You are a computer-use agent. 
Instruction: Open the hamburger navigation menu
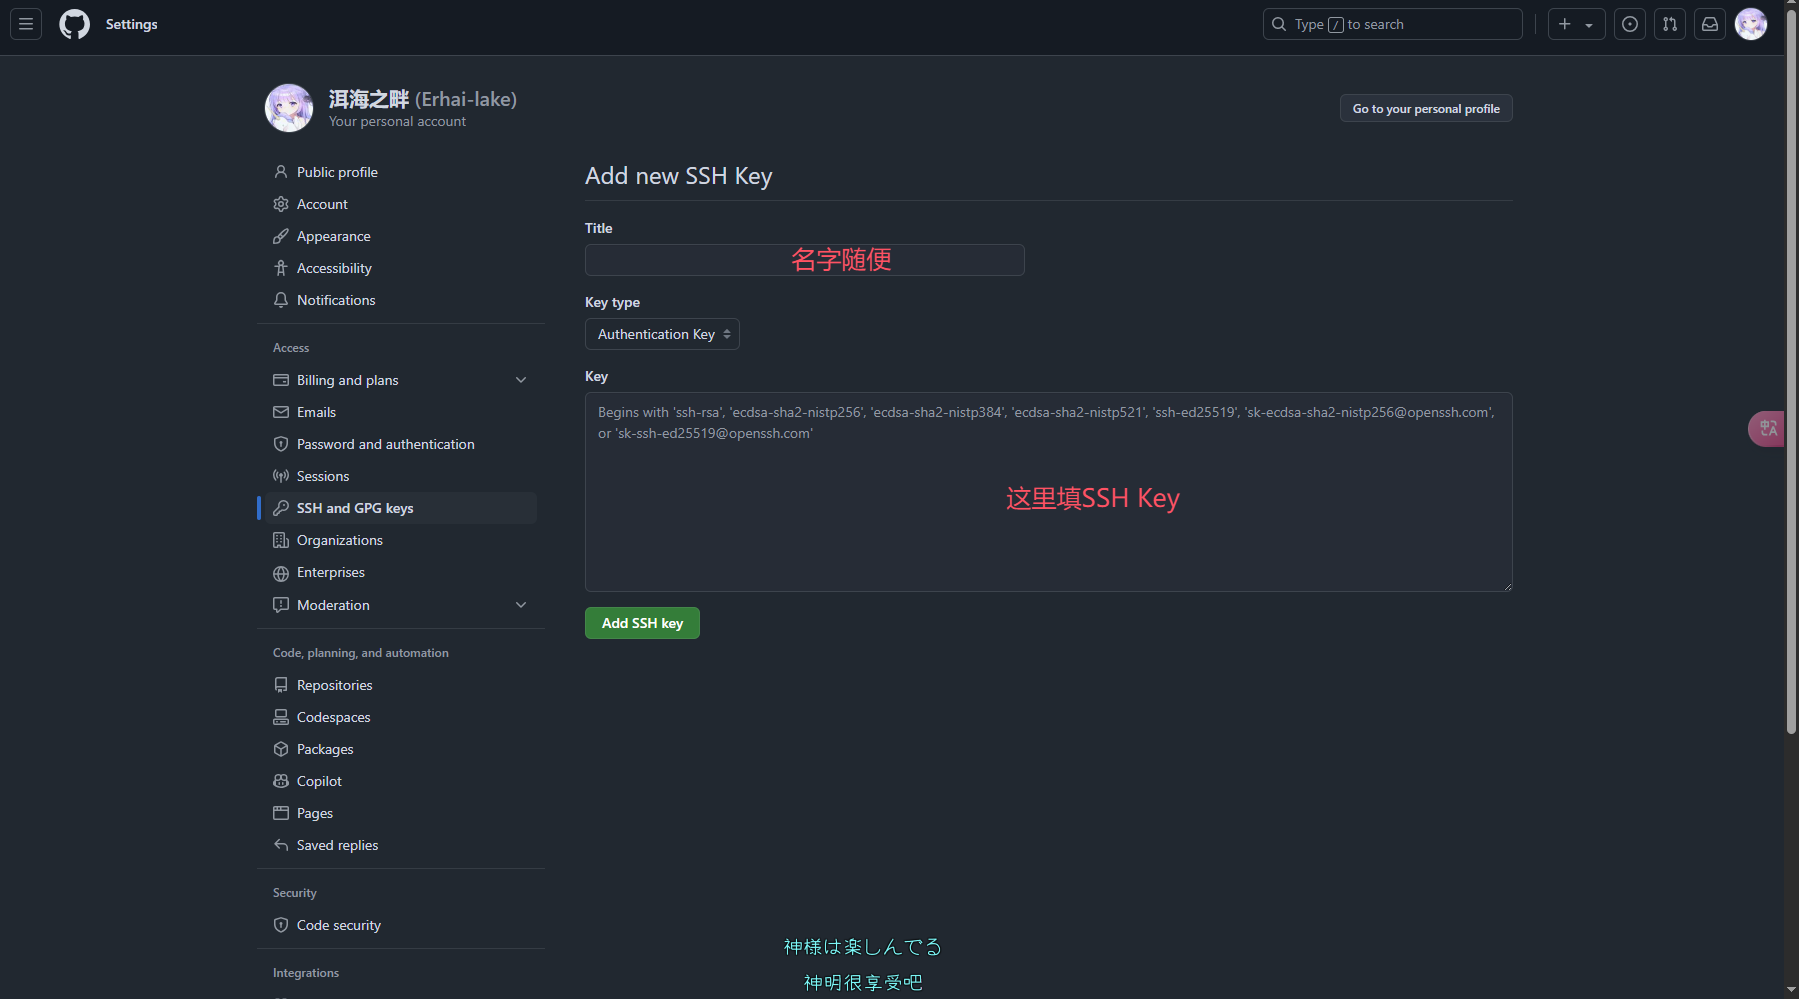pyautogui.click(x=26, y=24)
